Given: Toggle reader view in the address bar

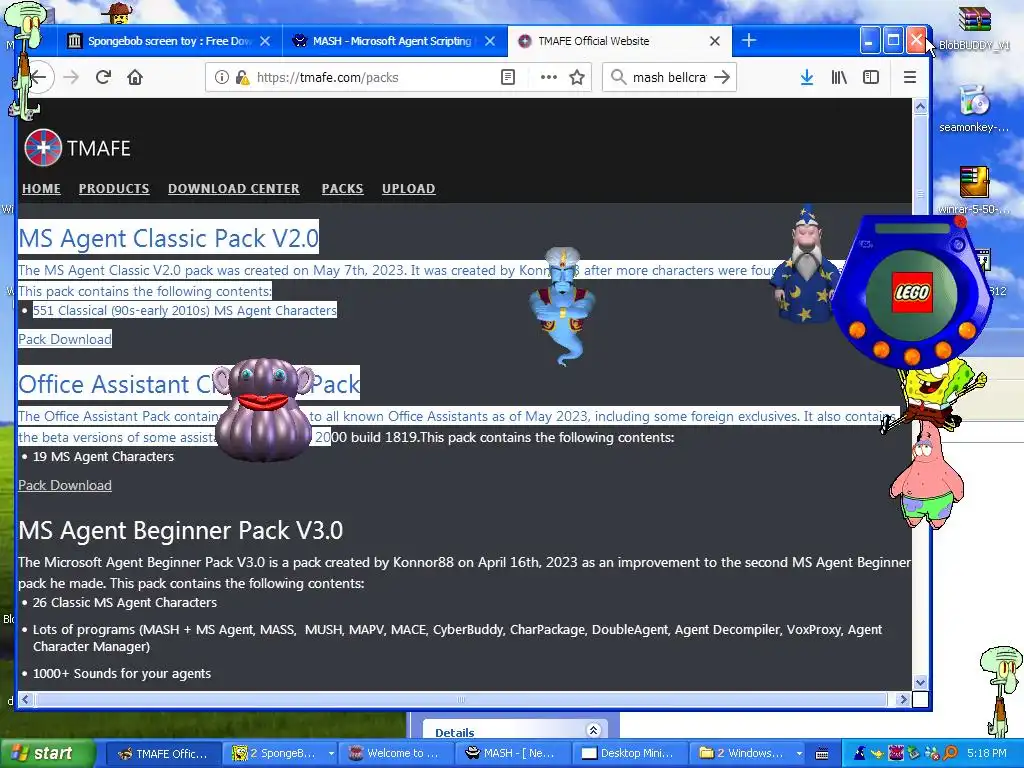Looking at the screenshot, I should click(x=507, y=77).
